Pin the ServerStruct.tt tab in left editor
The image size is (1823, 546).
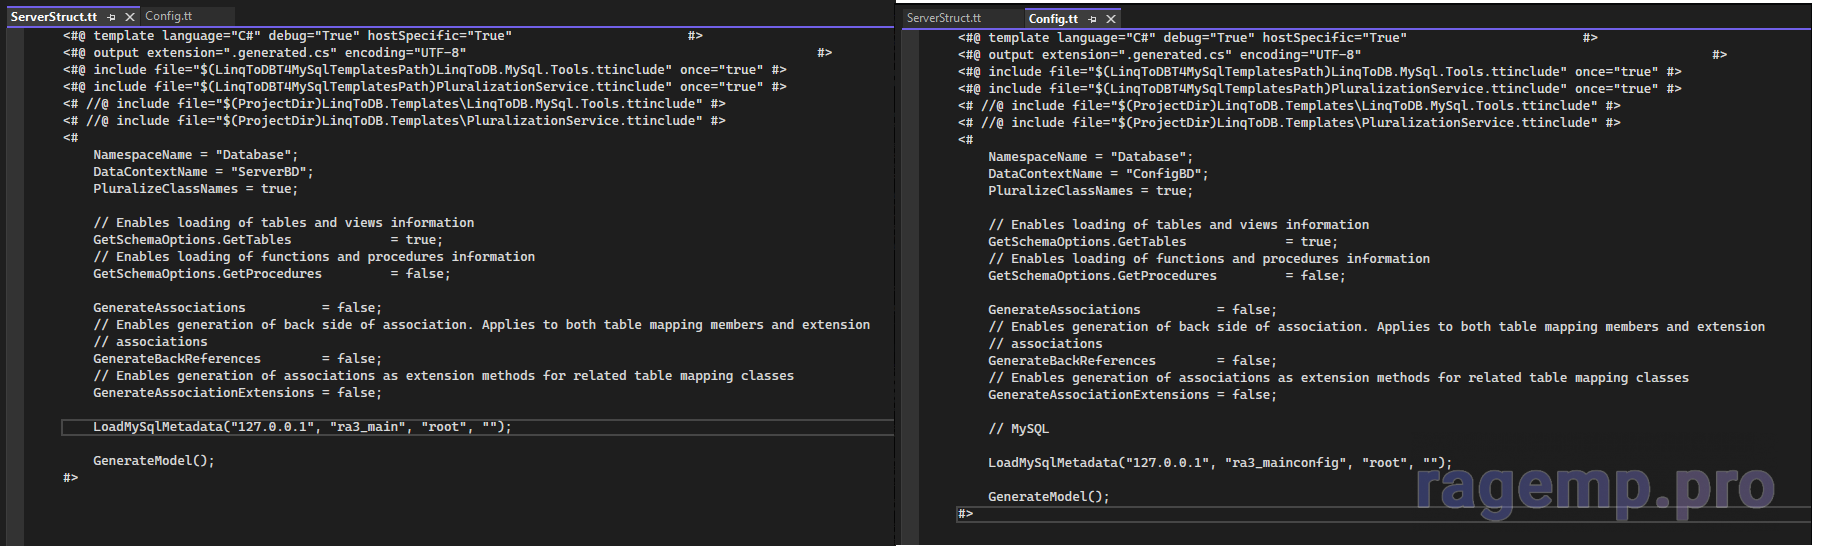(111, 17)
